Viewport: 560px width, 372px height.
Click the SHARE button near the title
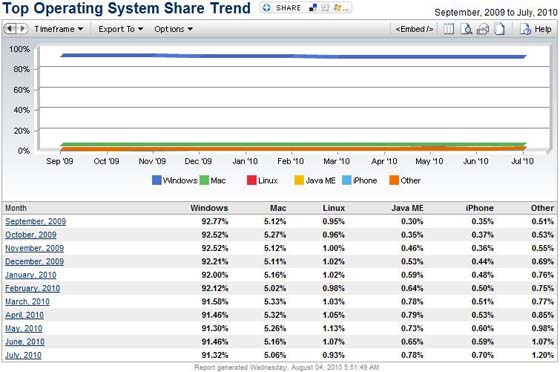point(282,8)
